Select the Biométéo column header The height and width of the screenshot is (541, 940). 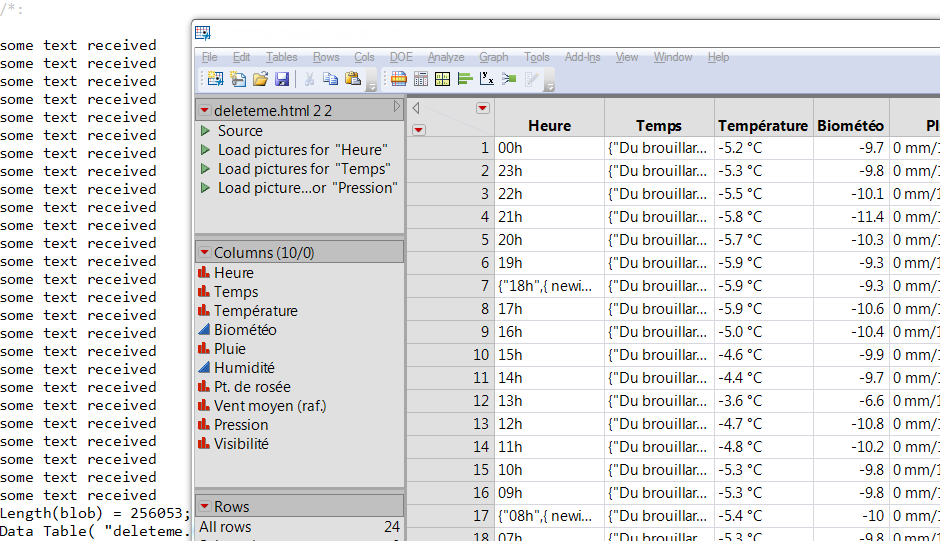pyautogui.click(x=851, y=118)
